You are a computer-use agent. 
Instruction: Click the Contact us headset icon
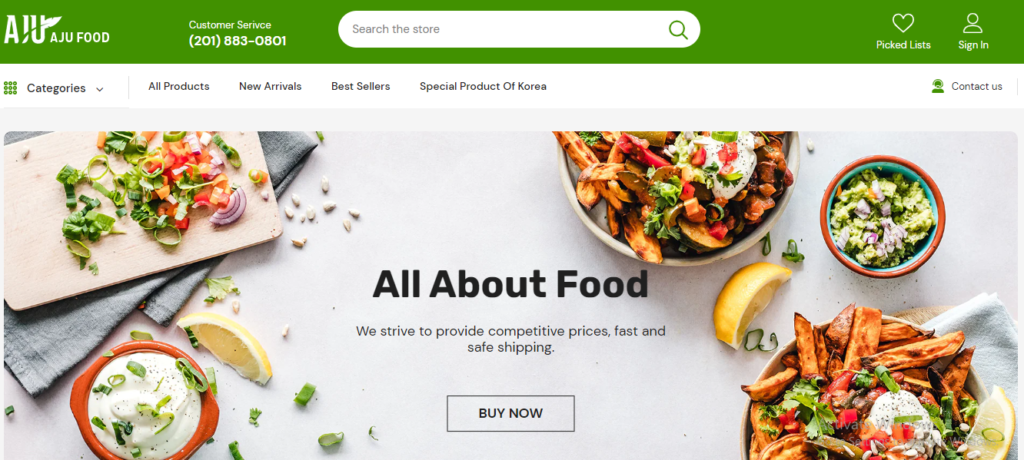938,86
